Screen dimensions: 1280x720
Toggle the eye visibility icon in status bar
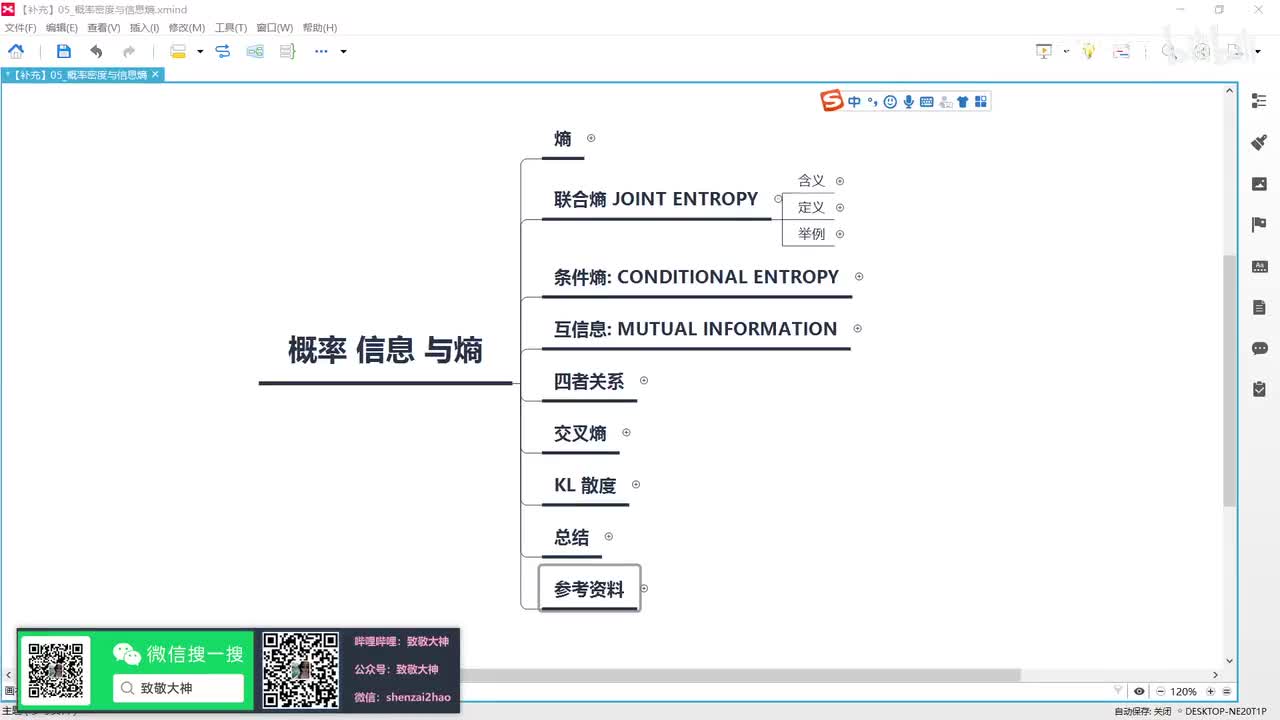coord(1139,691)
